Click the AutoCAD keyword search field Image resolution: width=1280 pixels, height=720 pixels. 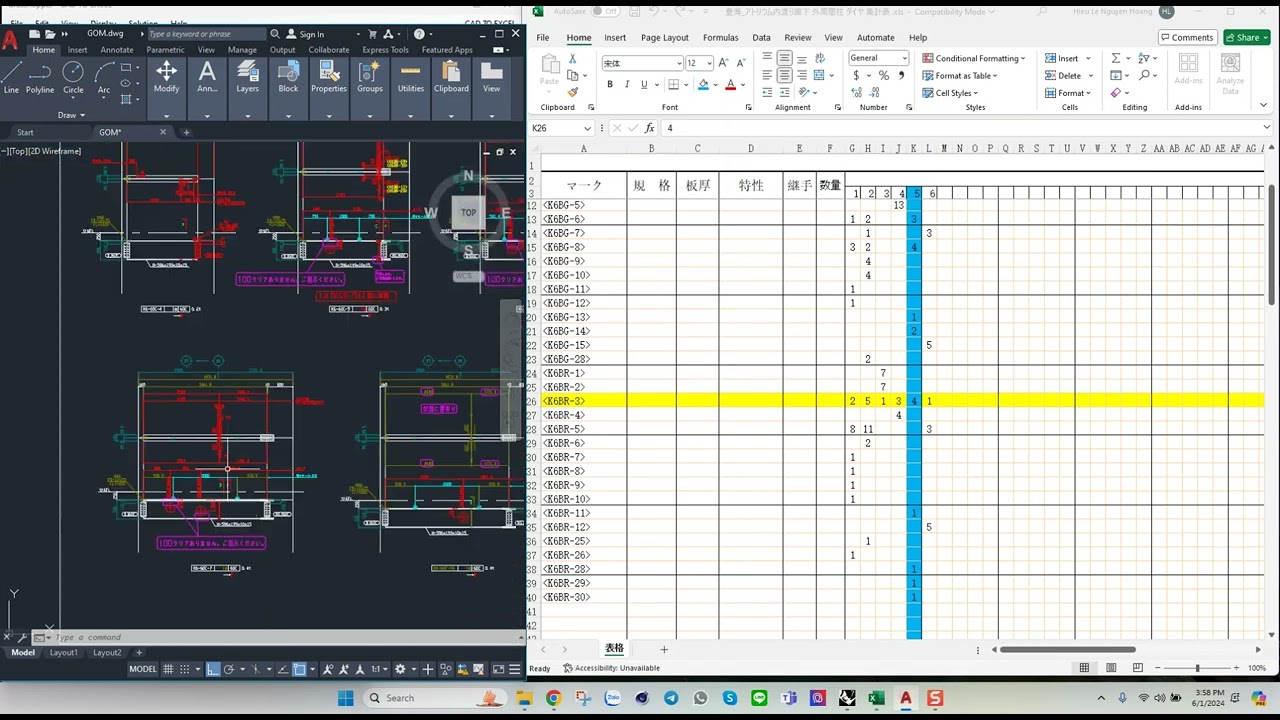point(206,34)
